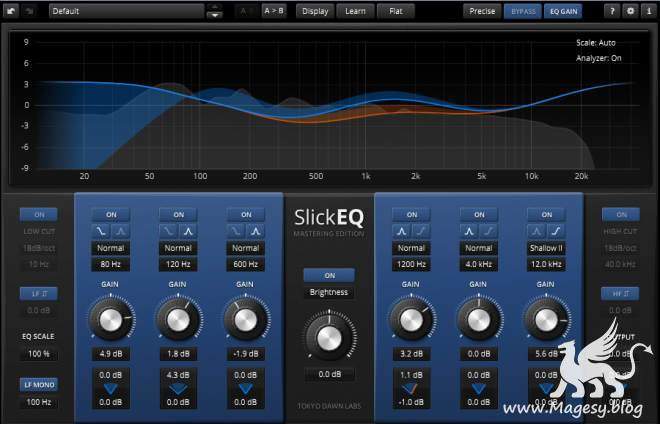Open the 12.0 kHz frequency selector
The height and width of the screenshot is (424, 660).
[546, 264]
